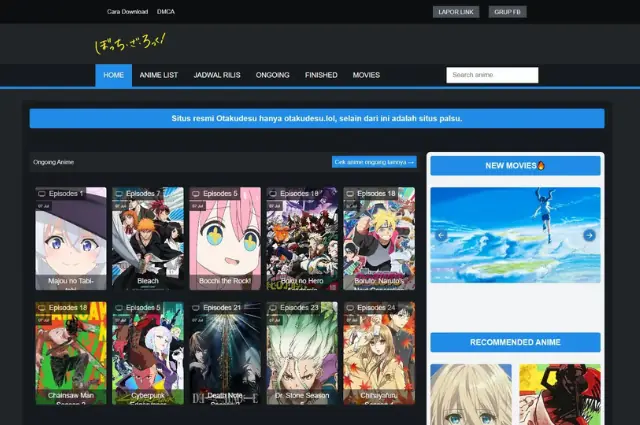Viewport: 640px width, 425px height.
Task: Click the 'Ongoing Anime' section label
Action: coord(53,162)
